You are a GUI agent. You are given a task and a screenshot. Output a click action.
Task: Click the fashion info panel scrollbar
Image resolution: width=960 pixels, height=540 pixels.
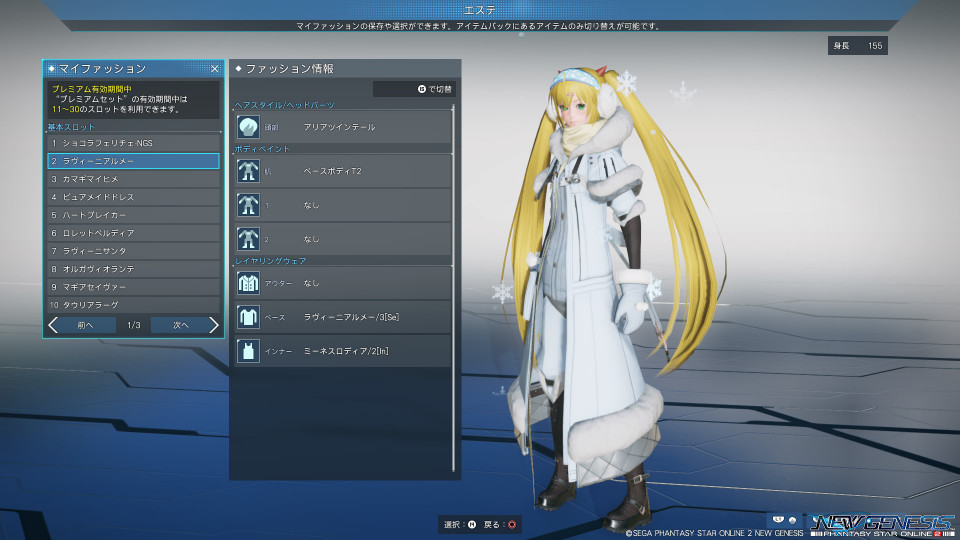click(454, 290)
